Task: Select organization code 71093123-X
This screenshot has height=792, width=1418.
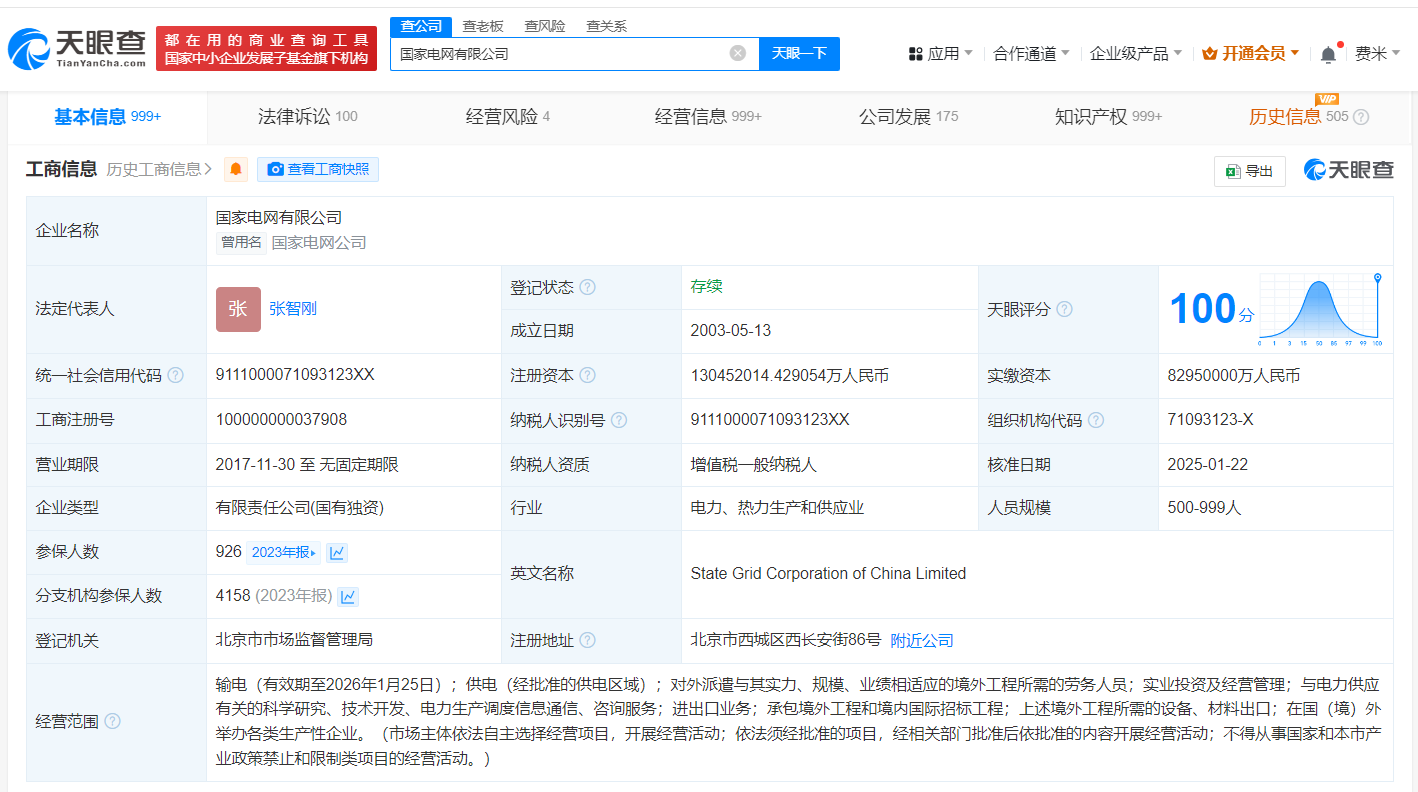Action: coord(1210,420)
